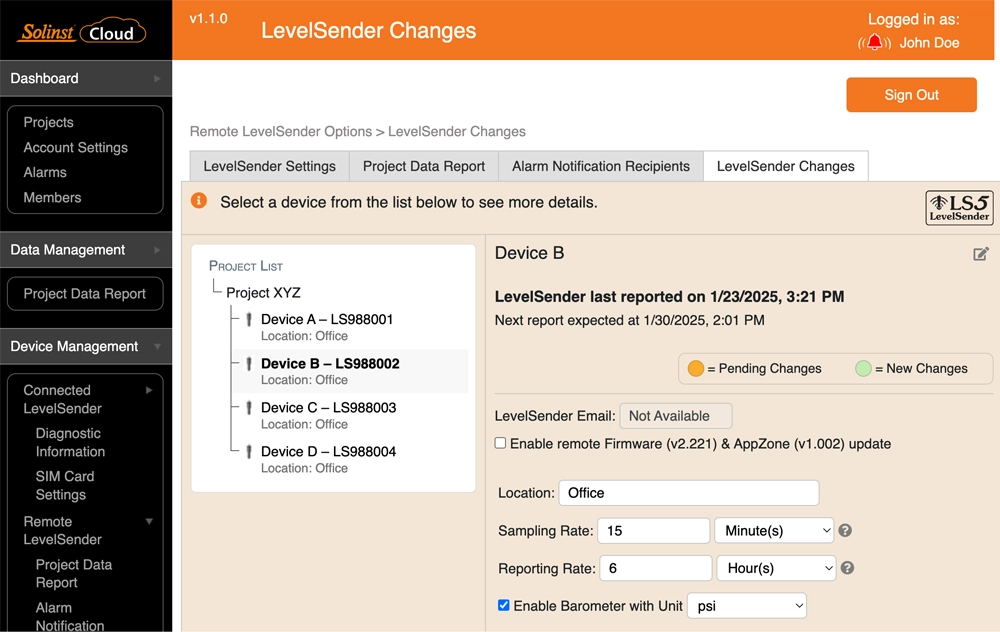The image size is (1000, 632).
Task: Select the LevelSender icon beside Device C
Action: tap(248, 408)
